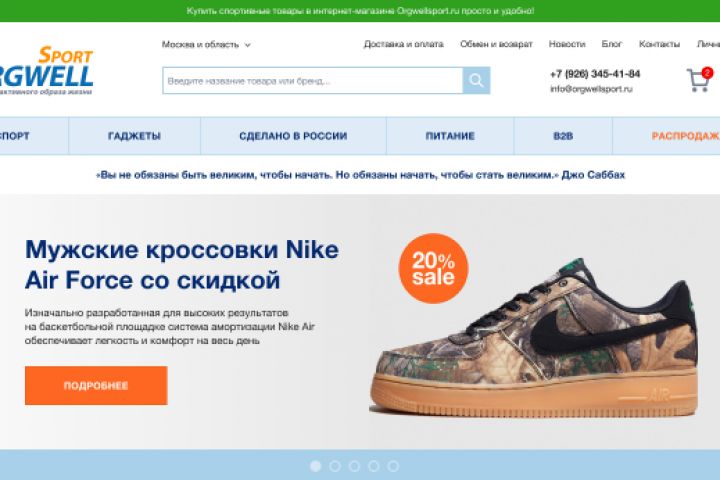Open the B2B category tab
The height and width of the screenshot is (480, 720).
[563, 136]
